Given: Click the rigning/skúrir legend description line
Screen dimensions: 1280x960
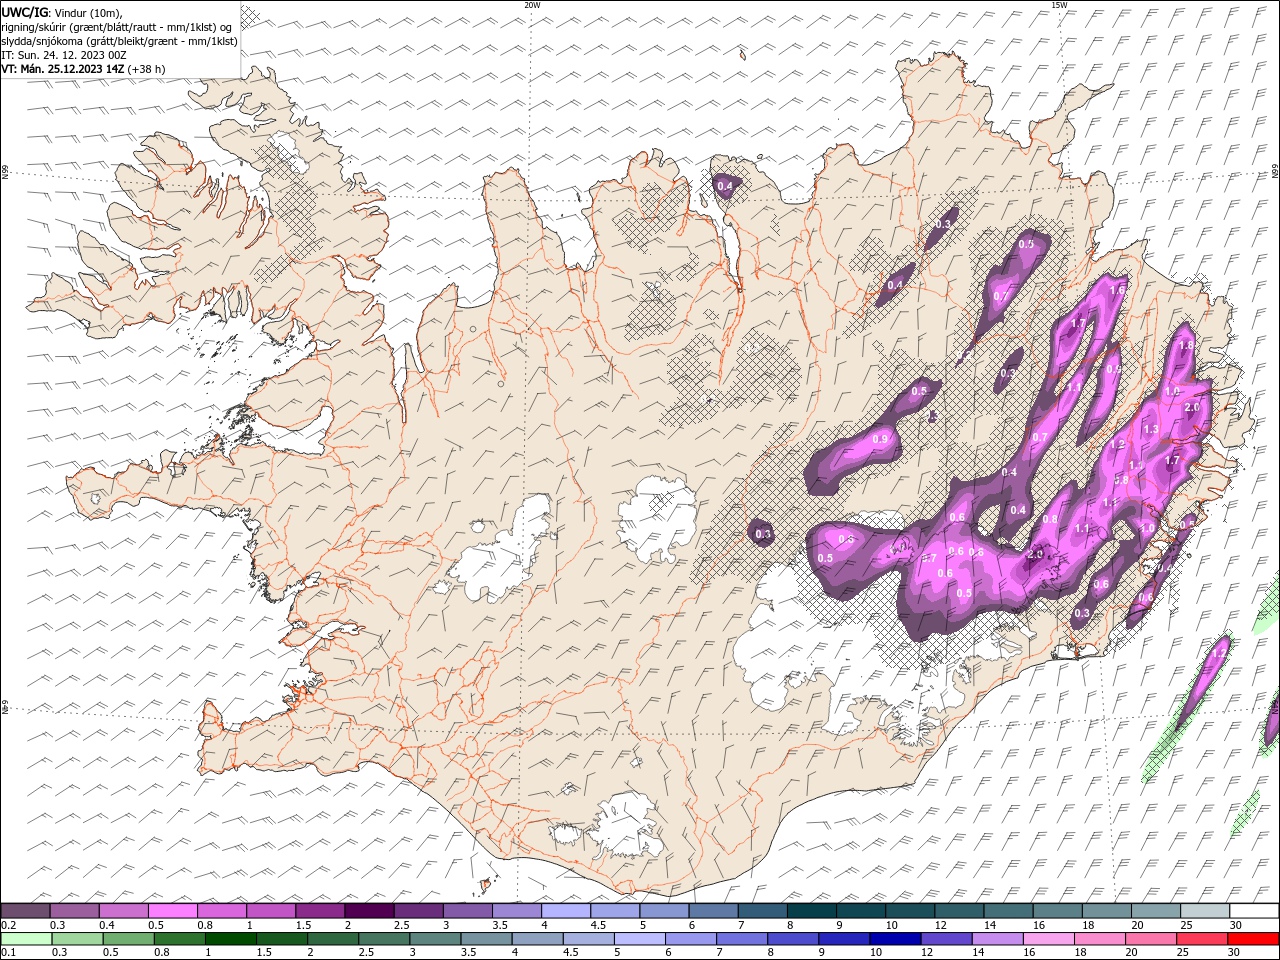Looking at the screenshot, I should click(117, 27).
